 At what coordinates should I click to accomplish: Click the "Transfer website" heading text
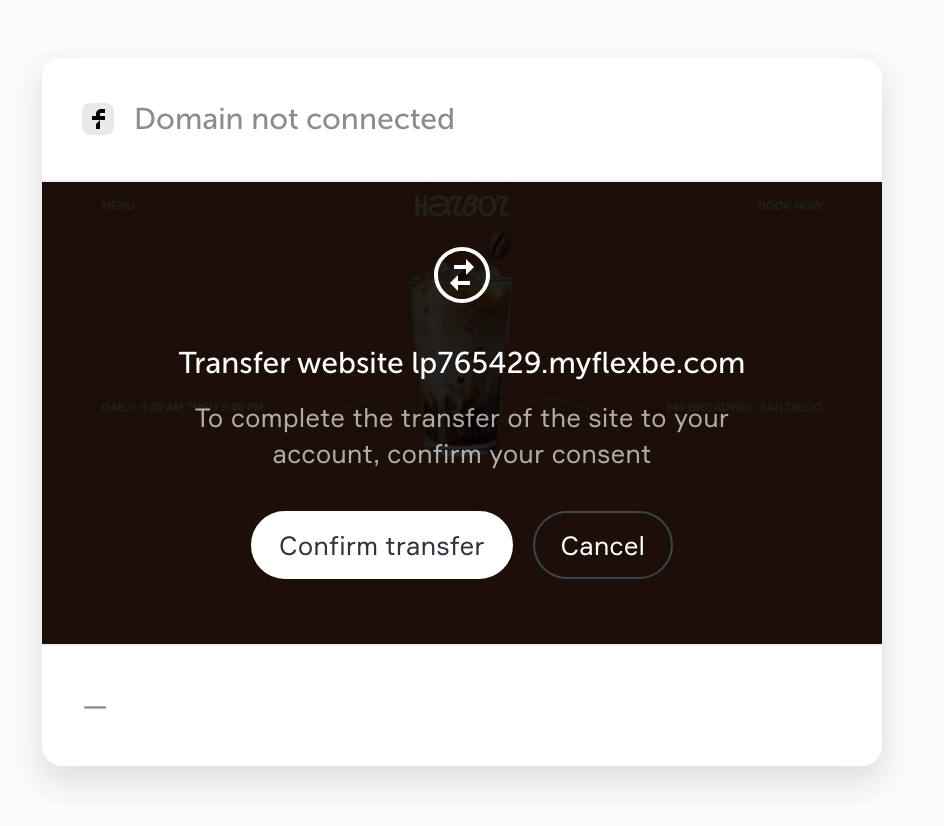(291, 363)
